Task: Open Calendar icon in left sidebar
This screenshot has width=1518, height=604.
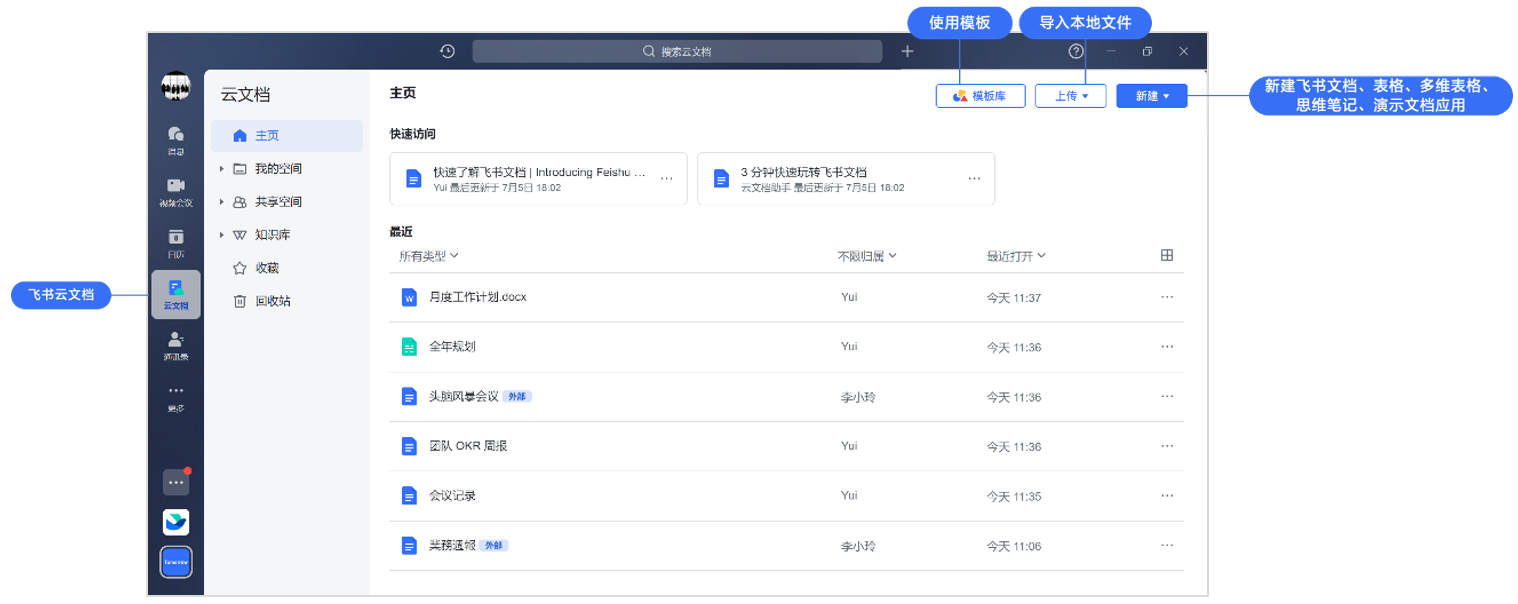Action: (176, 242)
